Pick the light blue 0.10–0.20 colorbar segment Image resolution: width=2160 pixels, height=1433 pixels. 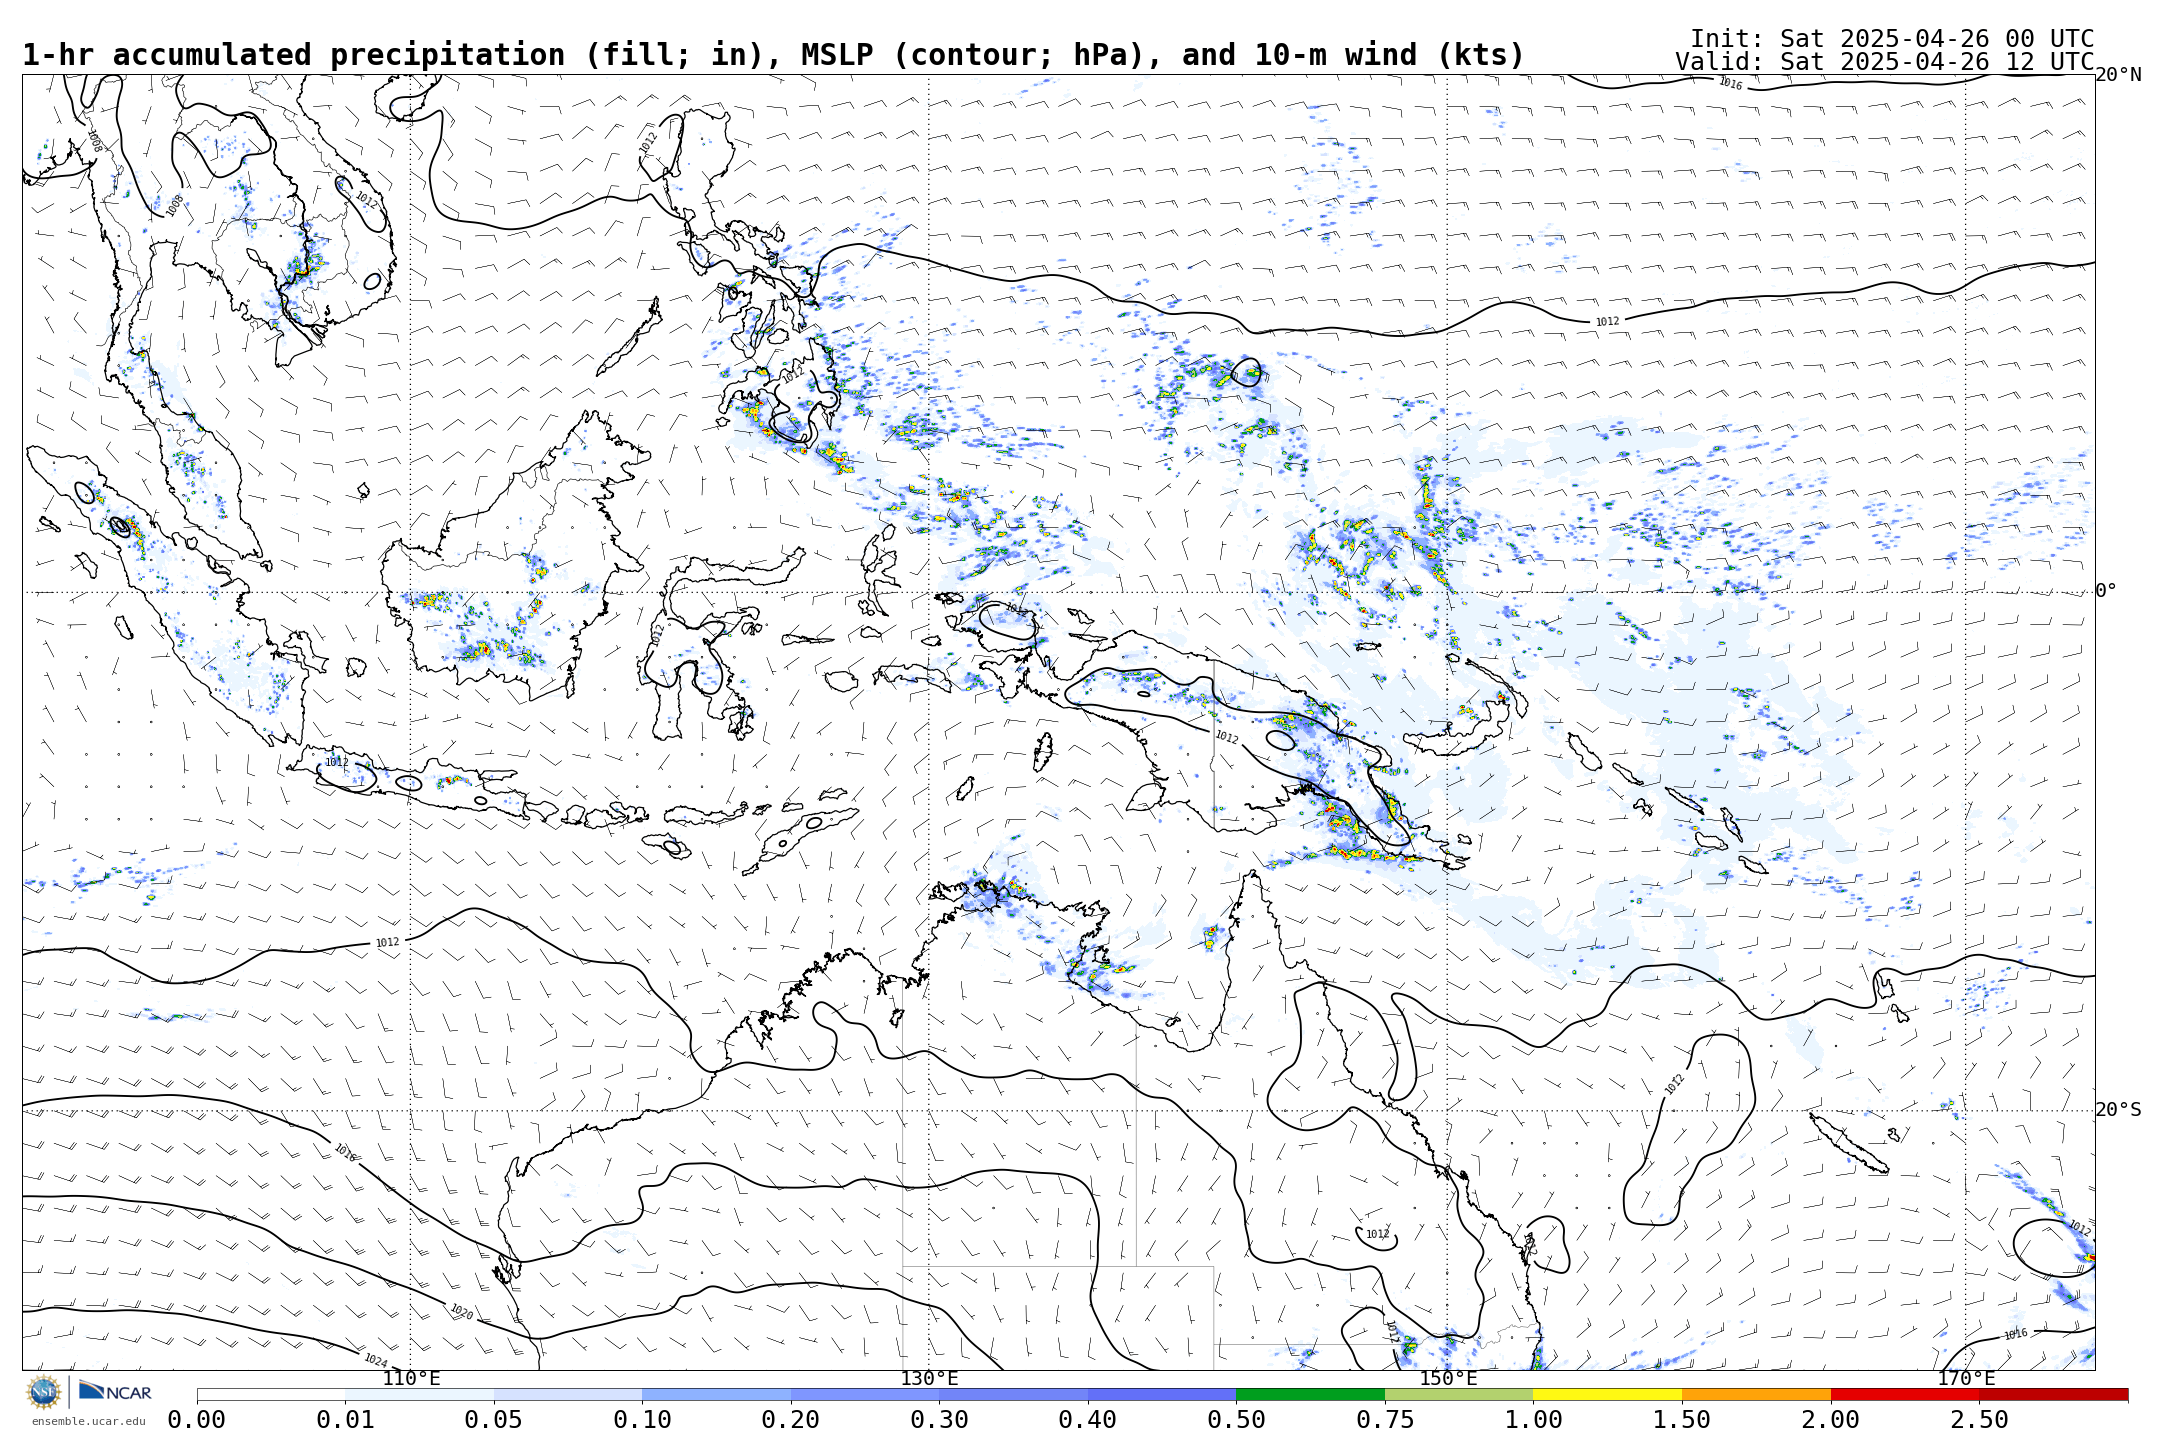716,1394
